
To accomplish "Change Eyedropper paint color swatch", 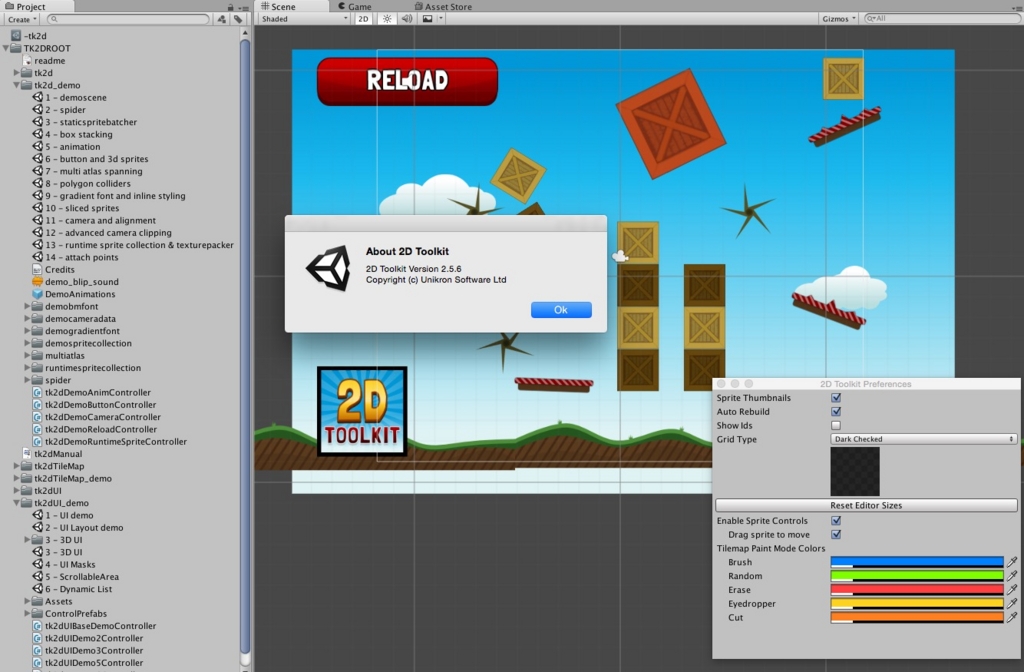I will 917,603.
